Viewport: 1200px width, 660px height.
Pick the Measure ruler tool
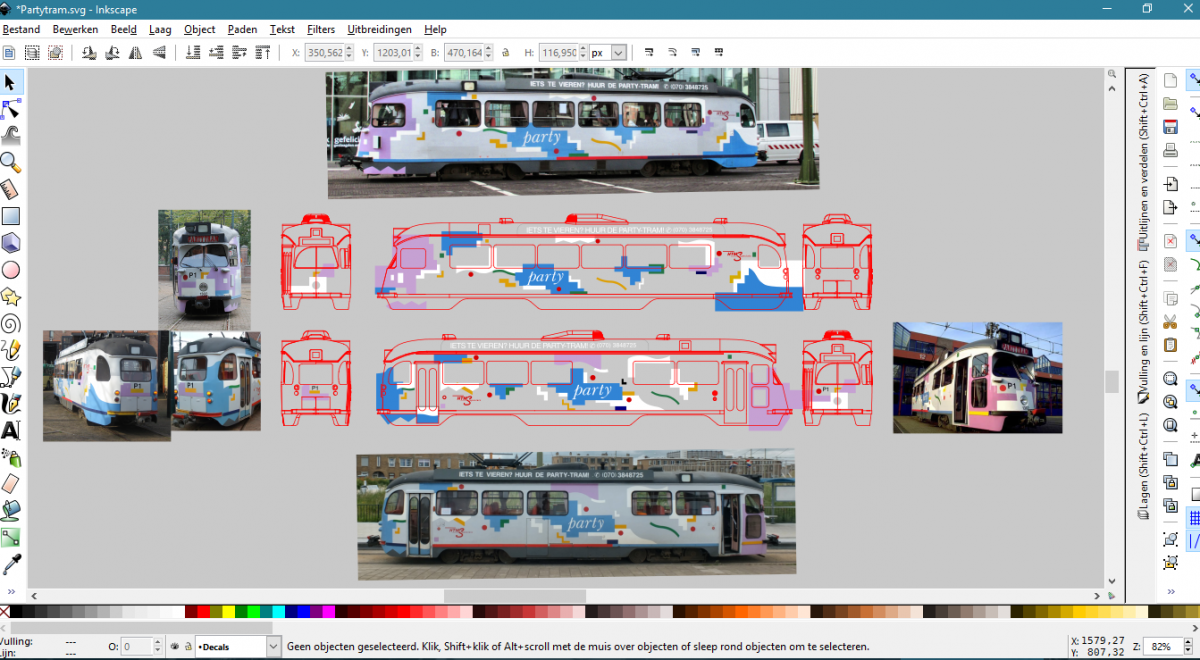click(x=11, y=189)
